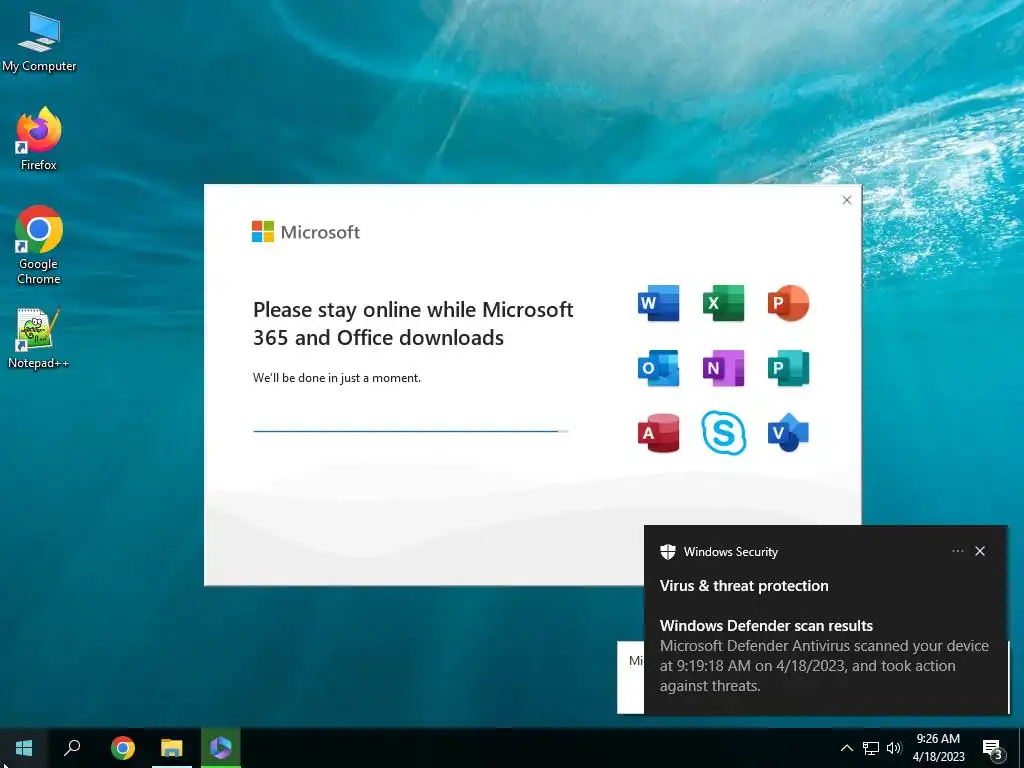The height and width of the screenshot is (768, 1024).
Task: Click the volume speaker tray icon
Action: pyautogui.click(x=894, y=748)
